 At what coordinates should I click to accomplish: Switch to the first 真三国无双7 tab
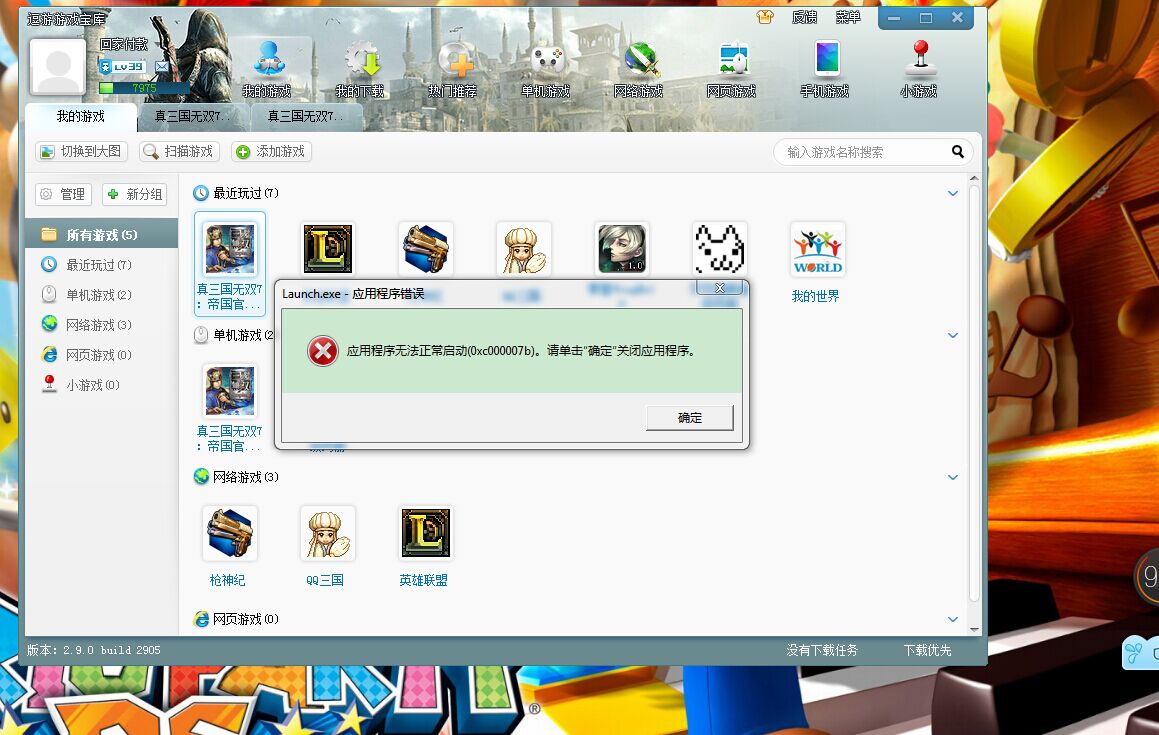tap(194, 117)
